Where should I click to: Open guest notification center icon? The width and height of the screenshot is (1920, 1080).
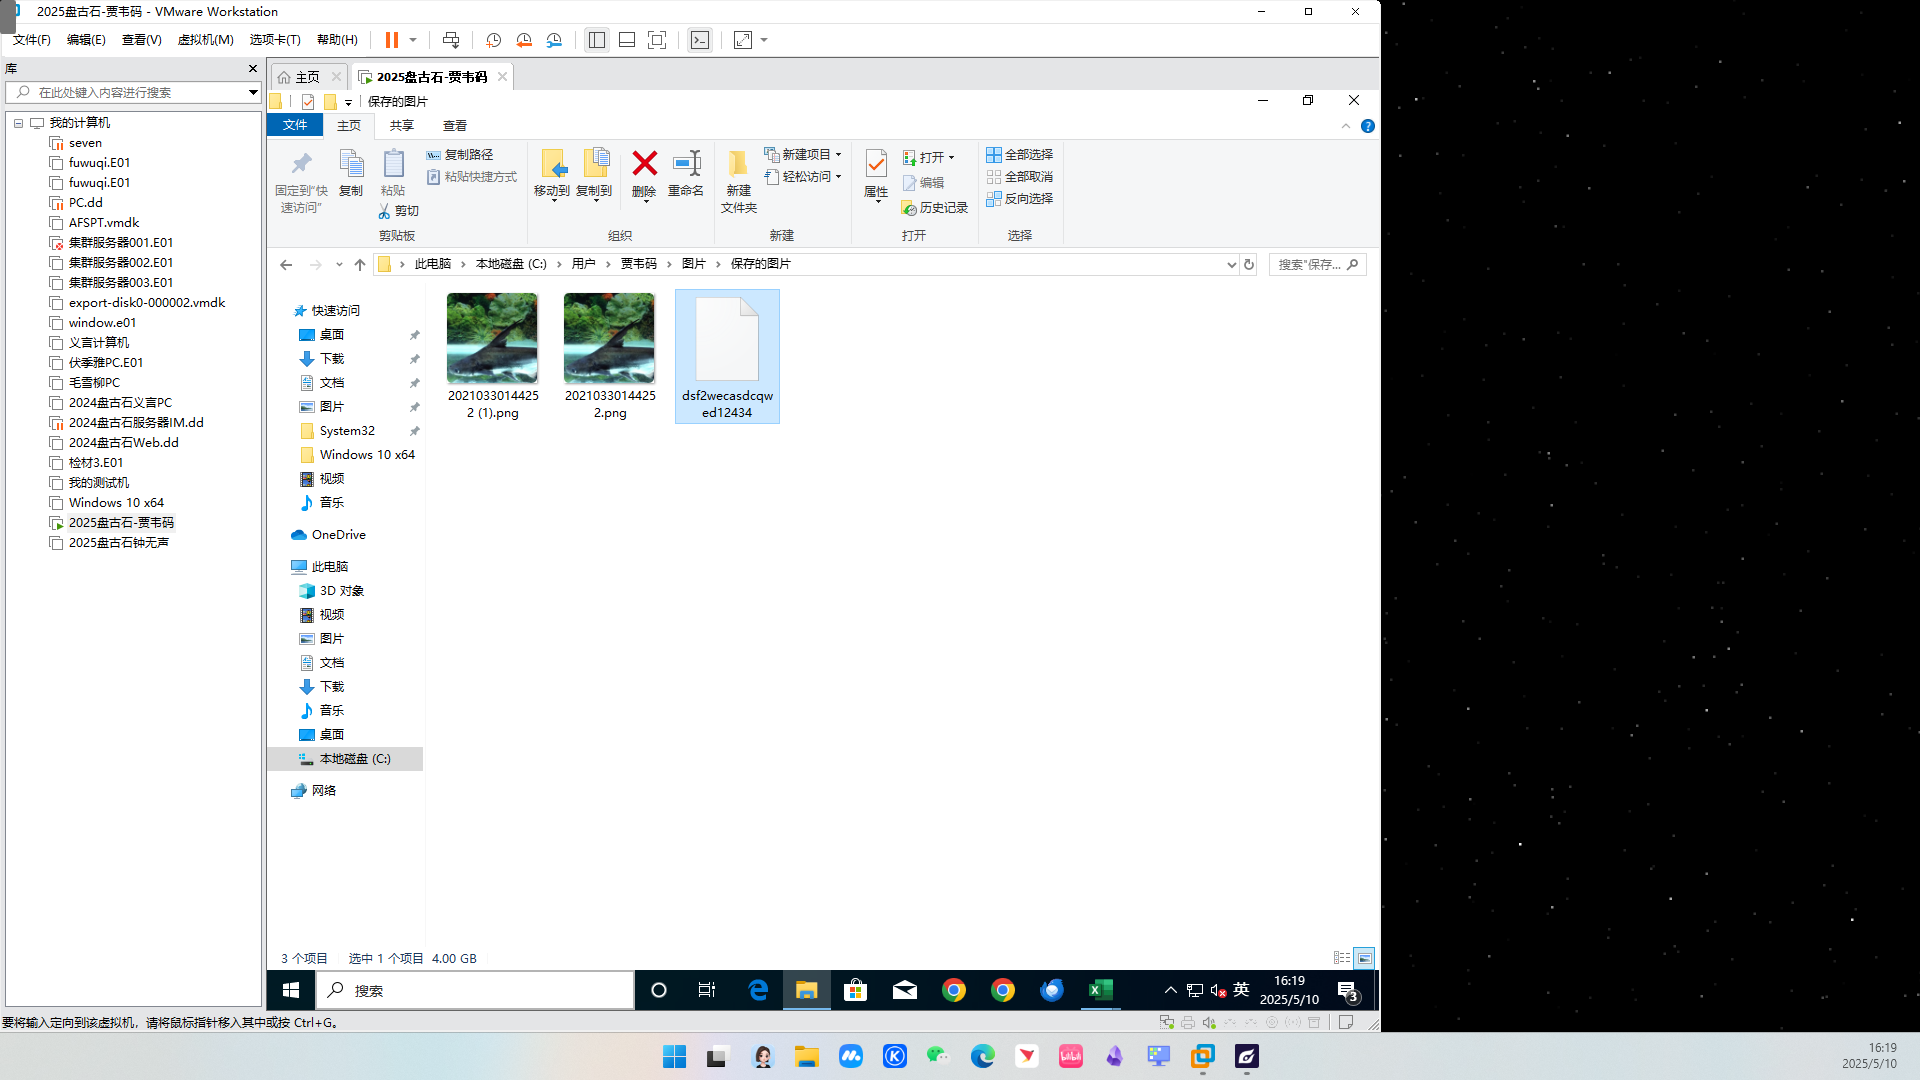click(x=1348, y=990)
